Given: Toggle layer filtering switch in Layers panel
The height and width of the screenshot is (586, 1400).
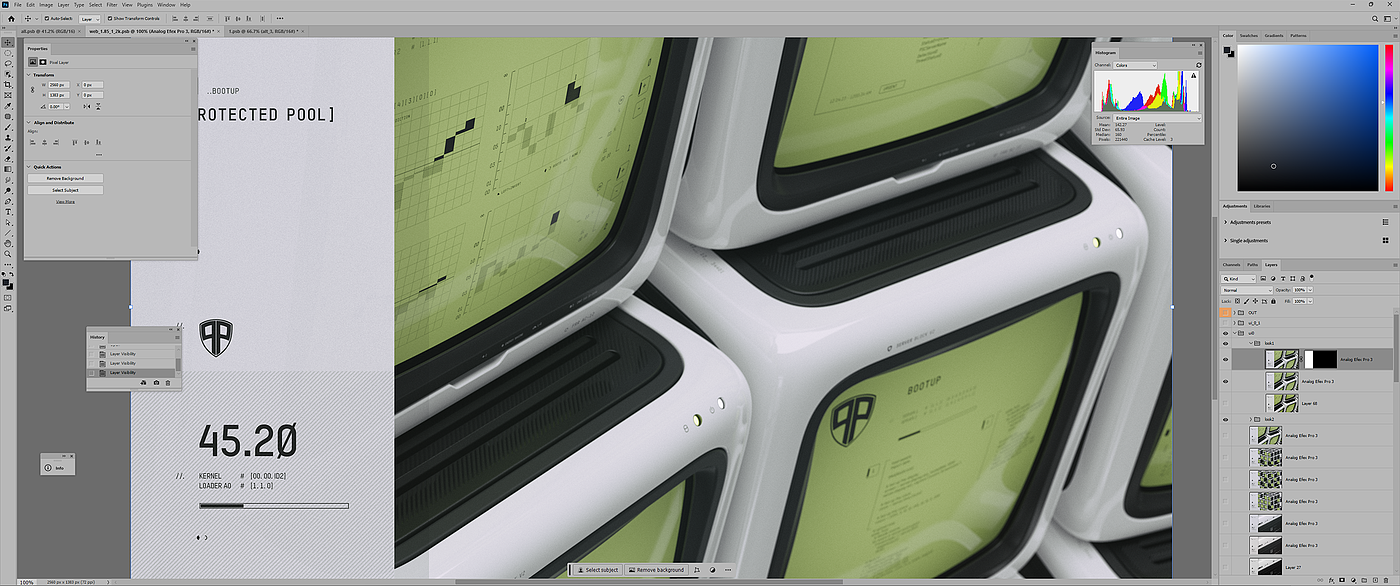Looking at the screenshot, I should [1311, 277].
